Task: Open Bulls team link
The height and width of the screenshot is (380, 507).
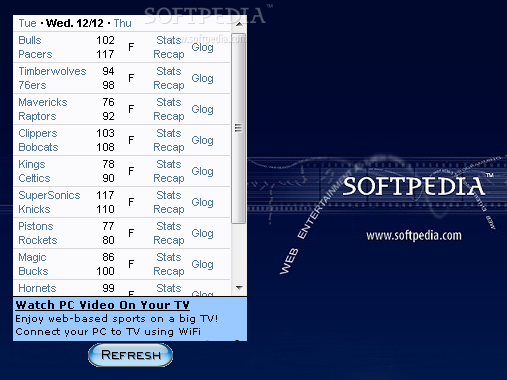Action: (30, 40)
